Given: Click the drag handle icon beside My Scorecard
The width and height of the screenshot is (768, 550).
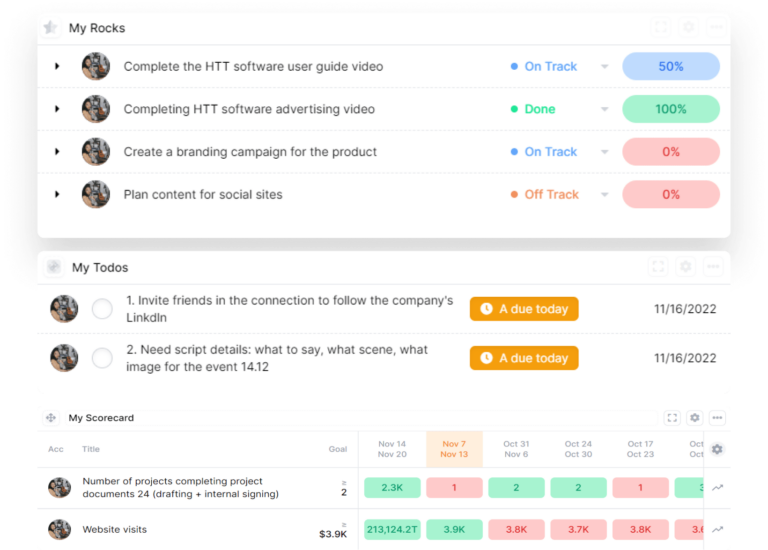Looking at the screenshot, I should 51,418.
